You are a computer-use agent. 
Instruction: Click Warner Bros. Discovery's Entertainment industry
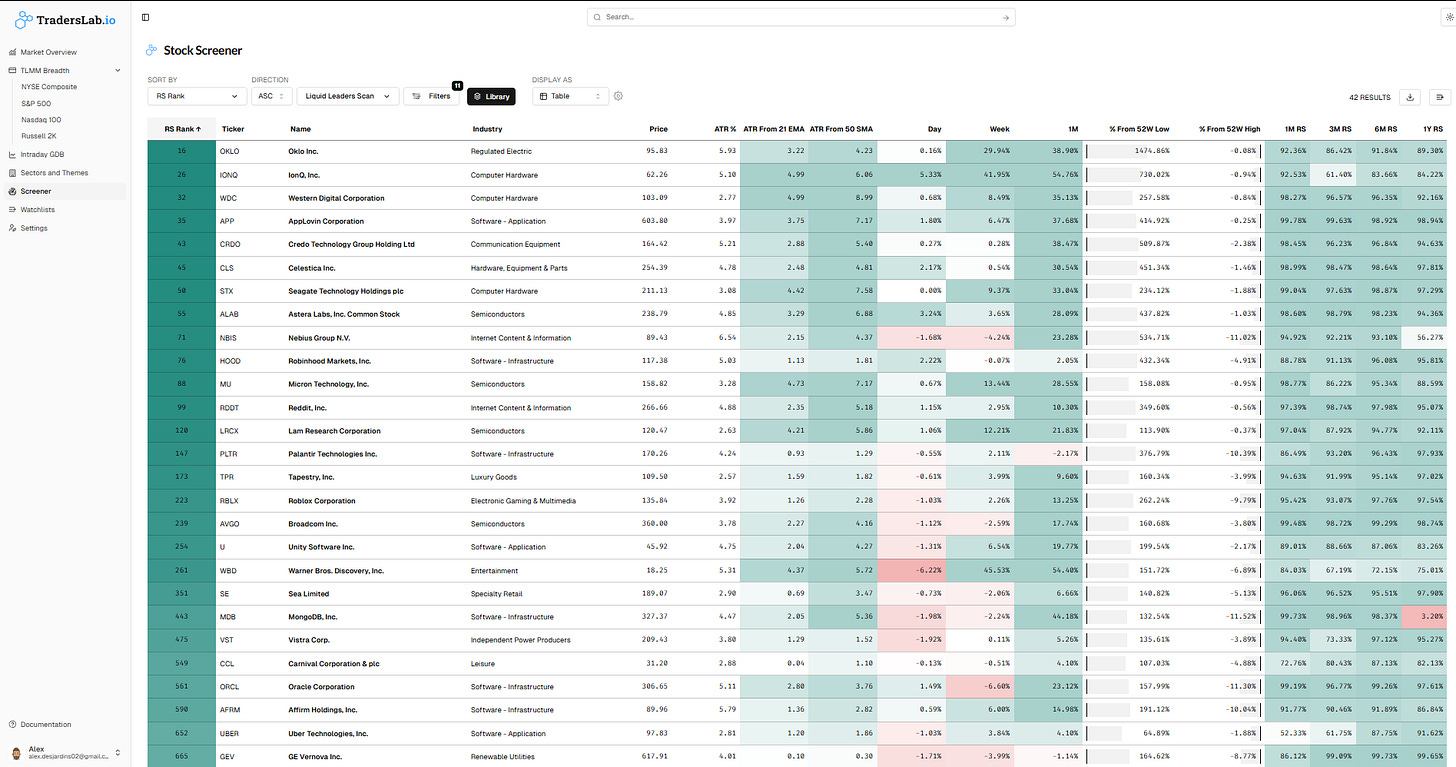pos(495,570)
